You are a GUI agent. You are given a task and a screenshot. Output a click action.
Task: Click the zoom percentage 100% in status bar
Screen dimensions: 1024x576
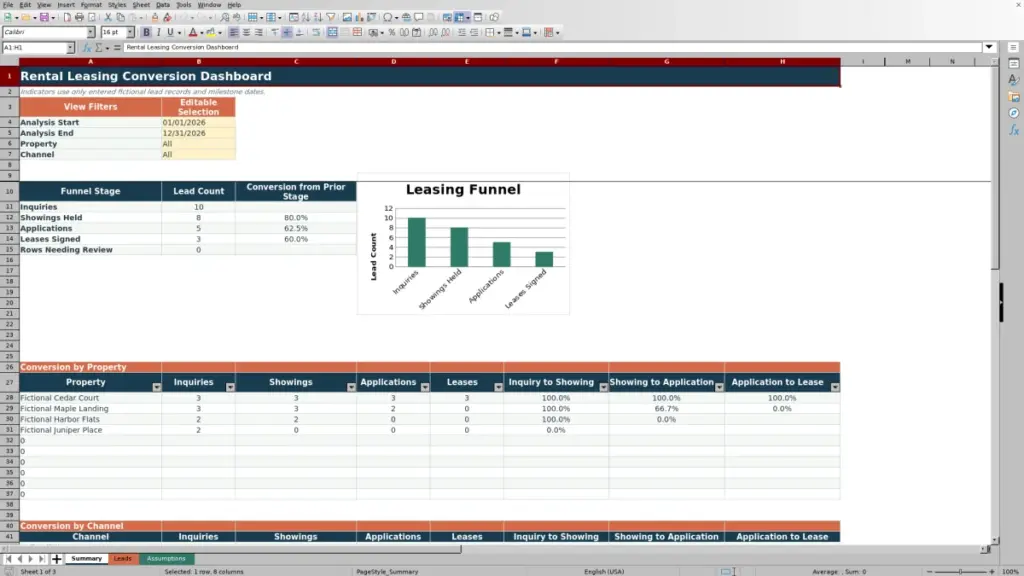1010,571
